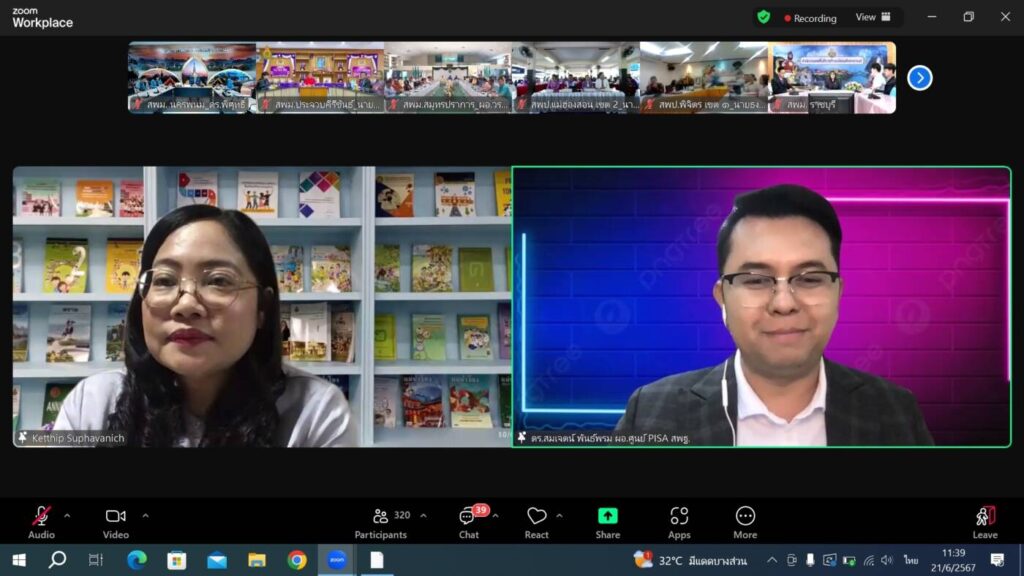This screenshot has height=576, width=1024.
Task: Open the network Wi-Fi tray icon
Action: 869,560
